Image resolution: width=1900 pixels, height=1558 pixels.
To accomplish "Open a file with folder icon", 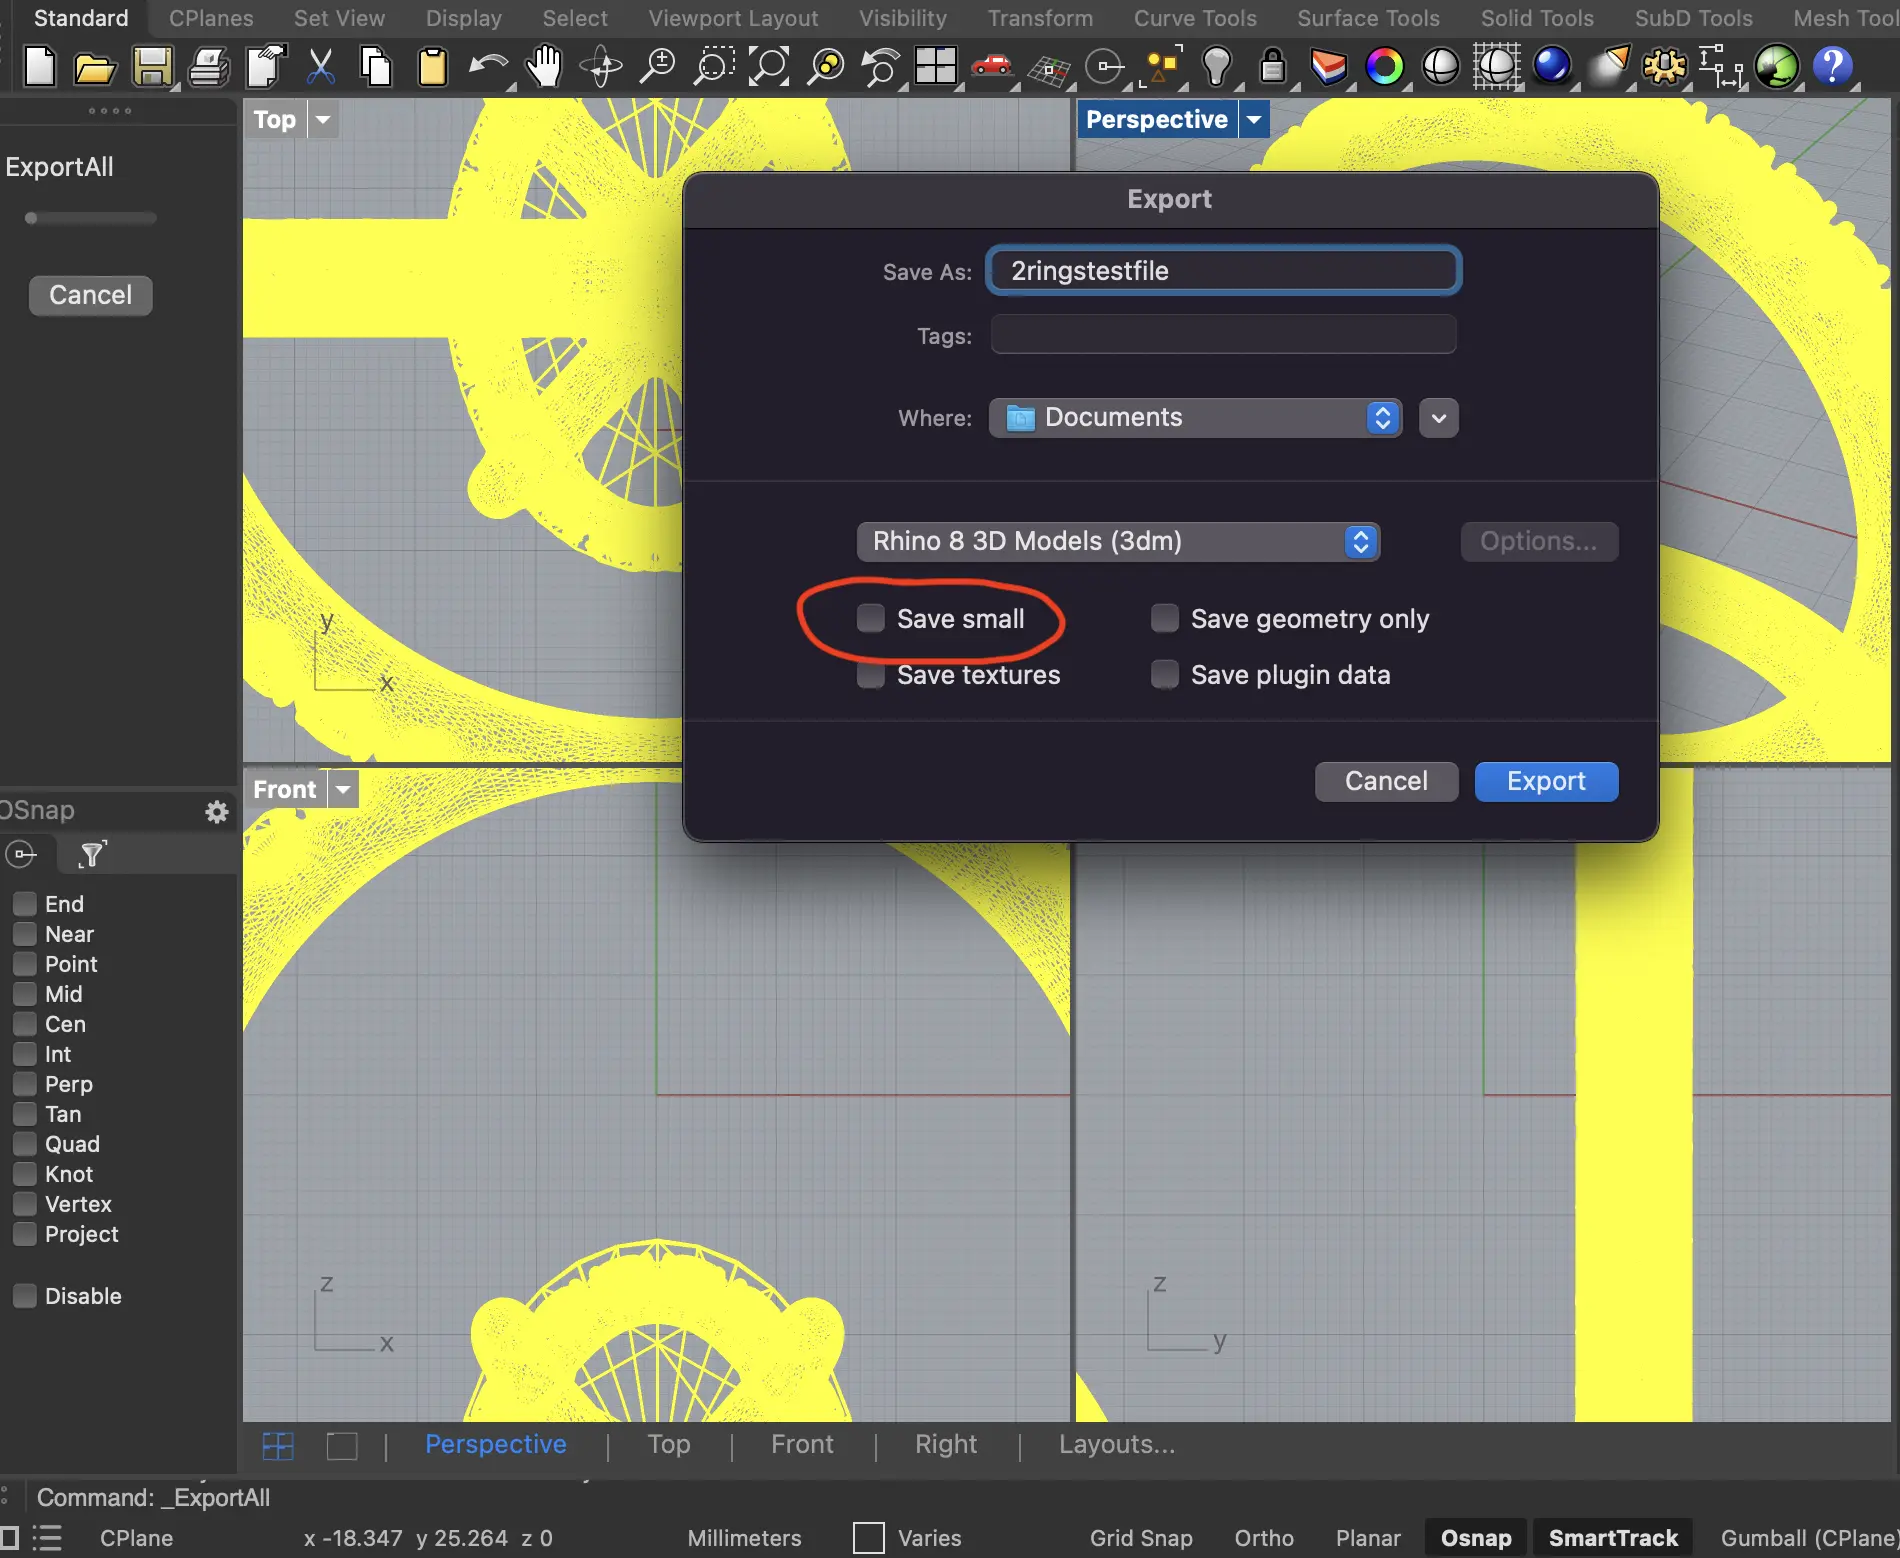I will [95, 67].
